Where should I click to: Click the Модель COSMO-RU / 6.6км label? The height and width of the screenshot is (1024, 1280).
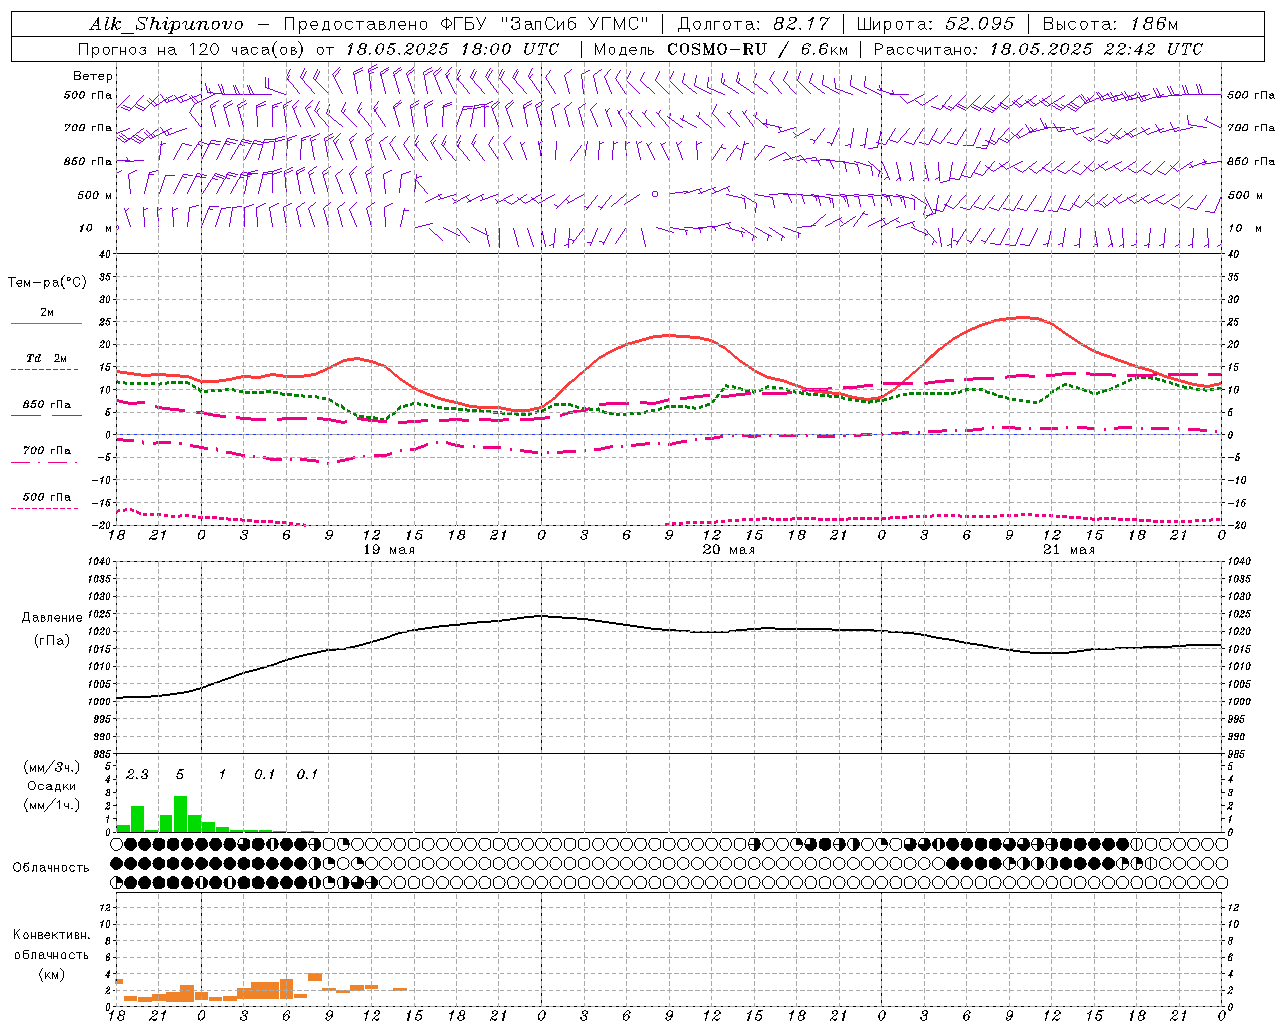[x=721, y=49]
